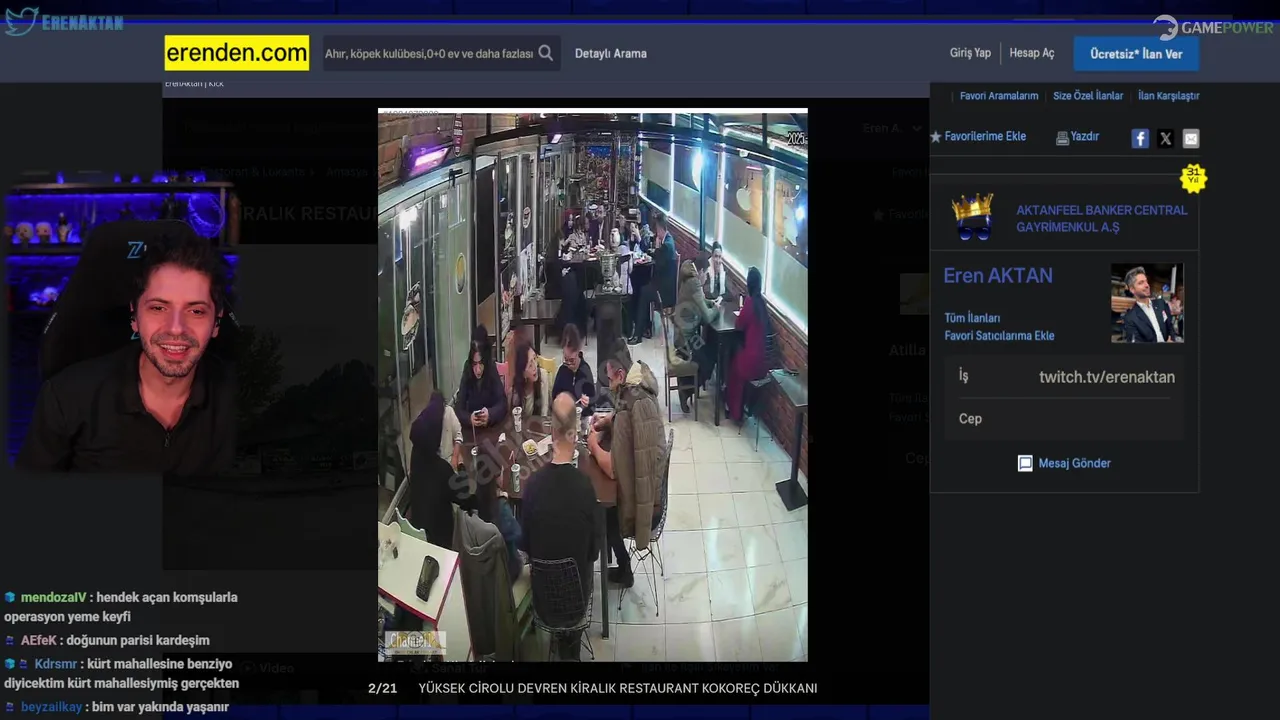Share listing via Facebook icon

[1140, 139]
